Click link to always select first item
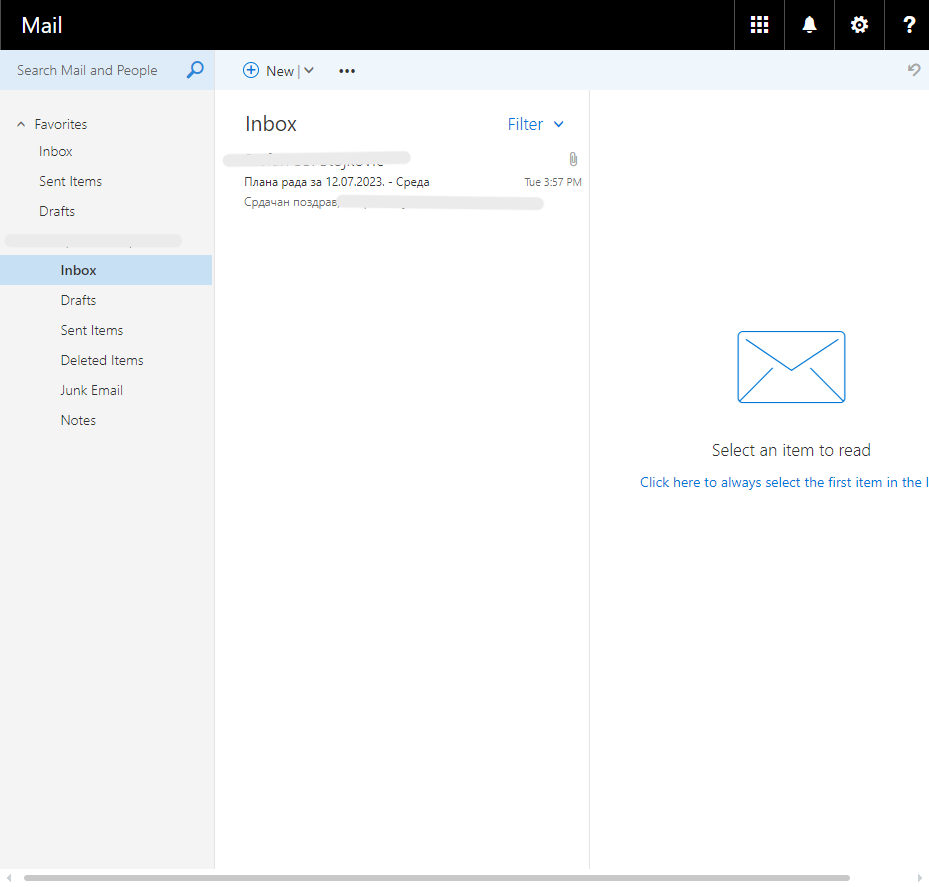The image size is (929, 887). [x=784, y=482]
